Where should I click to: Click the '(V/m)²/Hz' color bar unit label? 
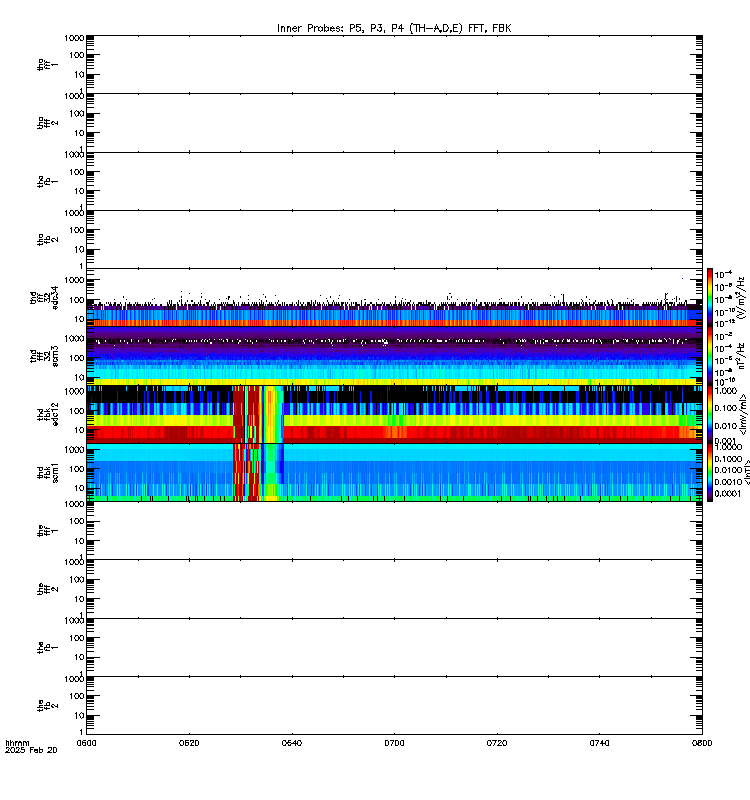(741, 297)
